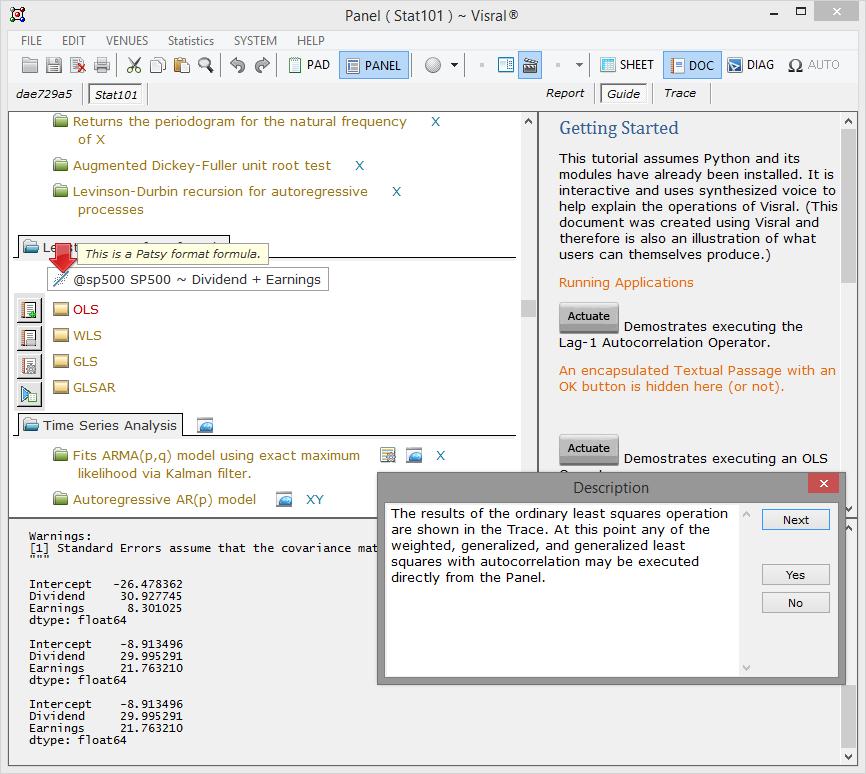Click the Undo arrow icon
The height and width of the screenshot is (774, 866).
(237, 65)
